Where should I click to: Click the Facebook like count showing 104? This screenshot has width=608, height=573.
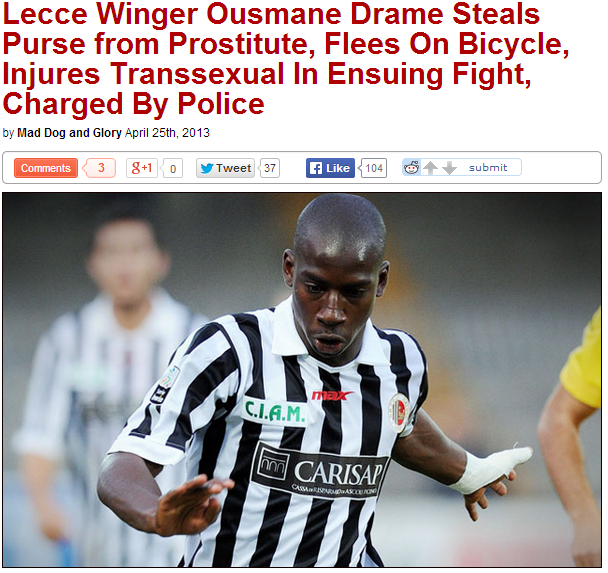[373, 168]
